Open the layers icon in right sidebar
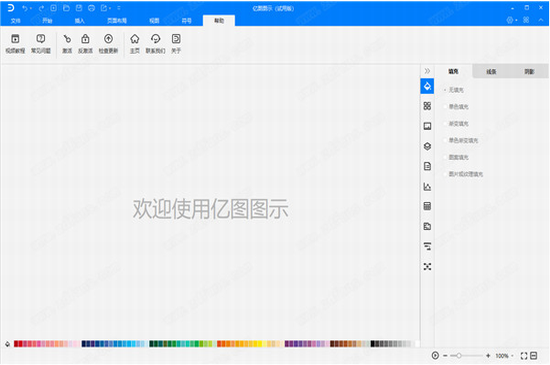 tap(427, 146)
